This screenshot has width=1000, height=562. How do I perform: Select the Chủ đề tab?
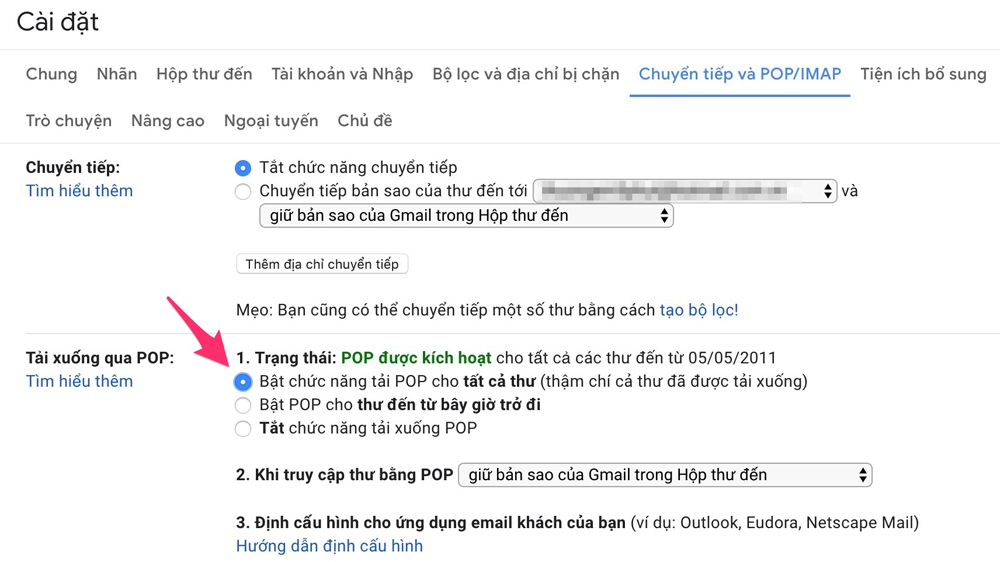[x=364, y=121]
